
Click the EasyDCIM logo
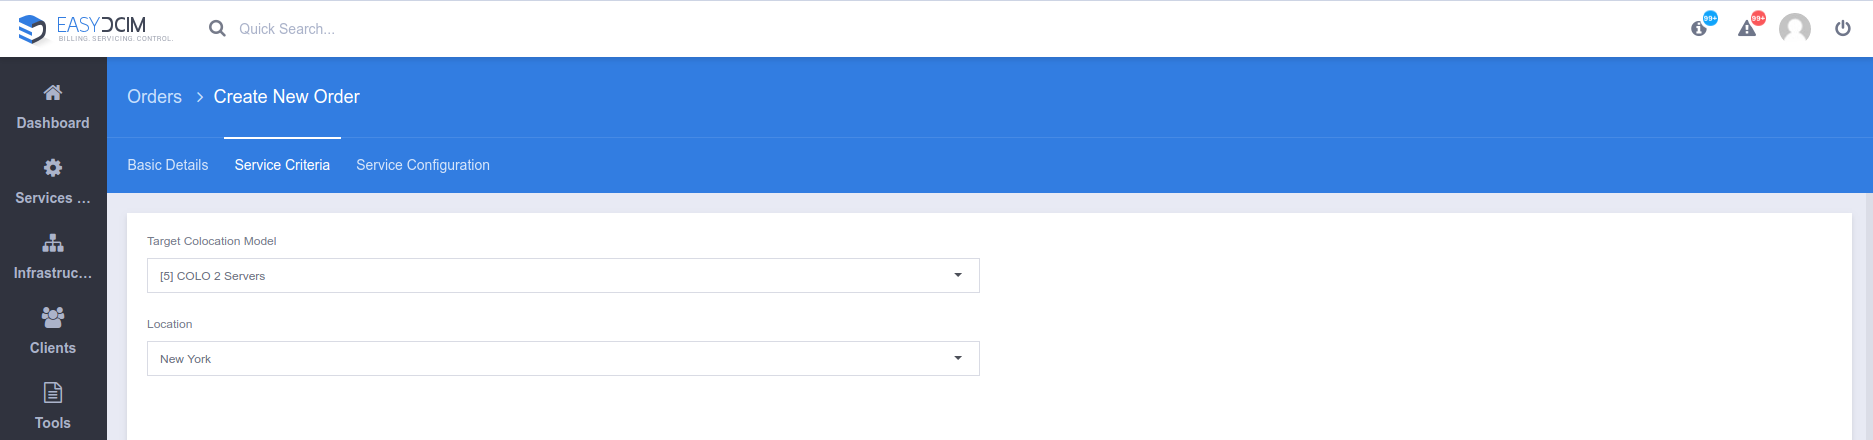[95, 29]
